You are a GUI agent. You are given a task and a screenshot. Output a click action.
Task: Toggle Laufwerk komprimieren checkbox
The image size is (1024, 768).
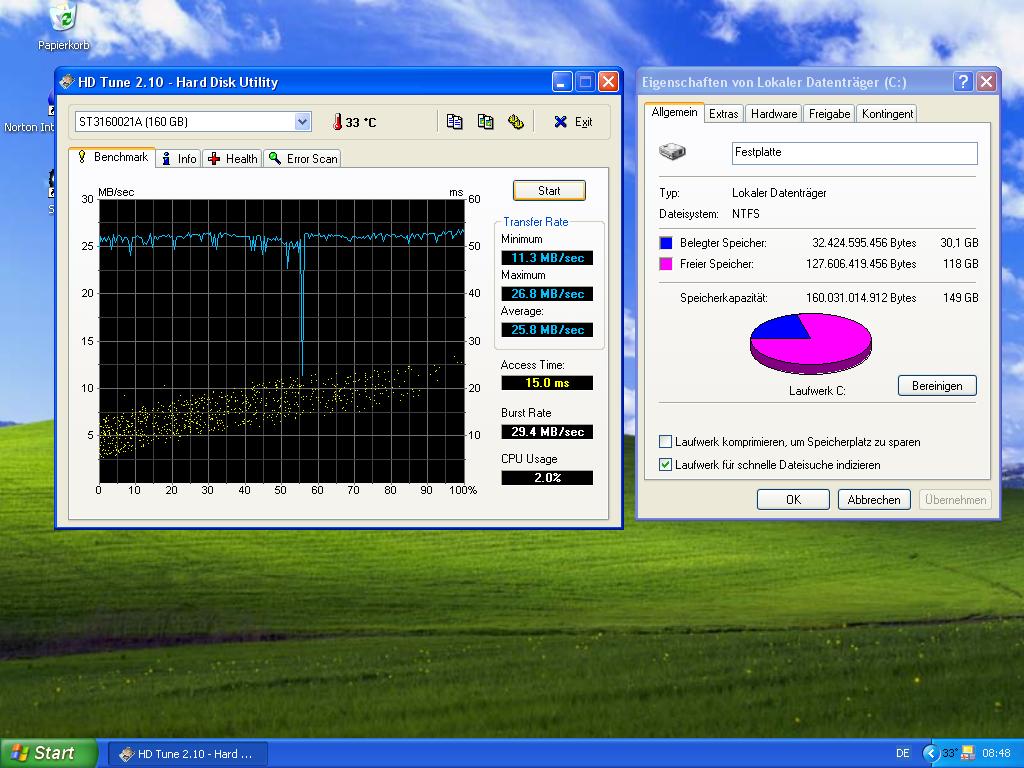click(665, 441)
